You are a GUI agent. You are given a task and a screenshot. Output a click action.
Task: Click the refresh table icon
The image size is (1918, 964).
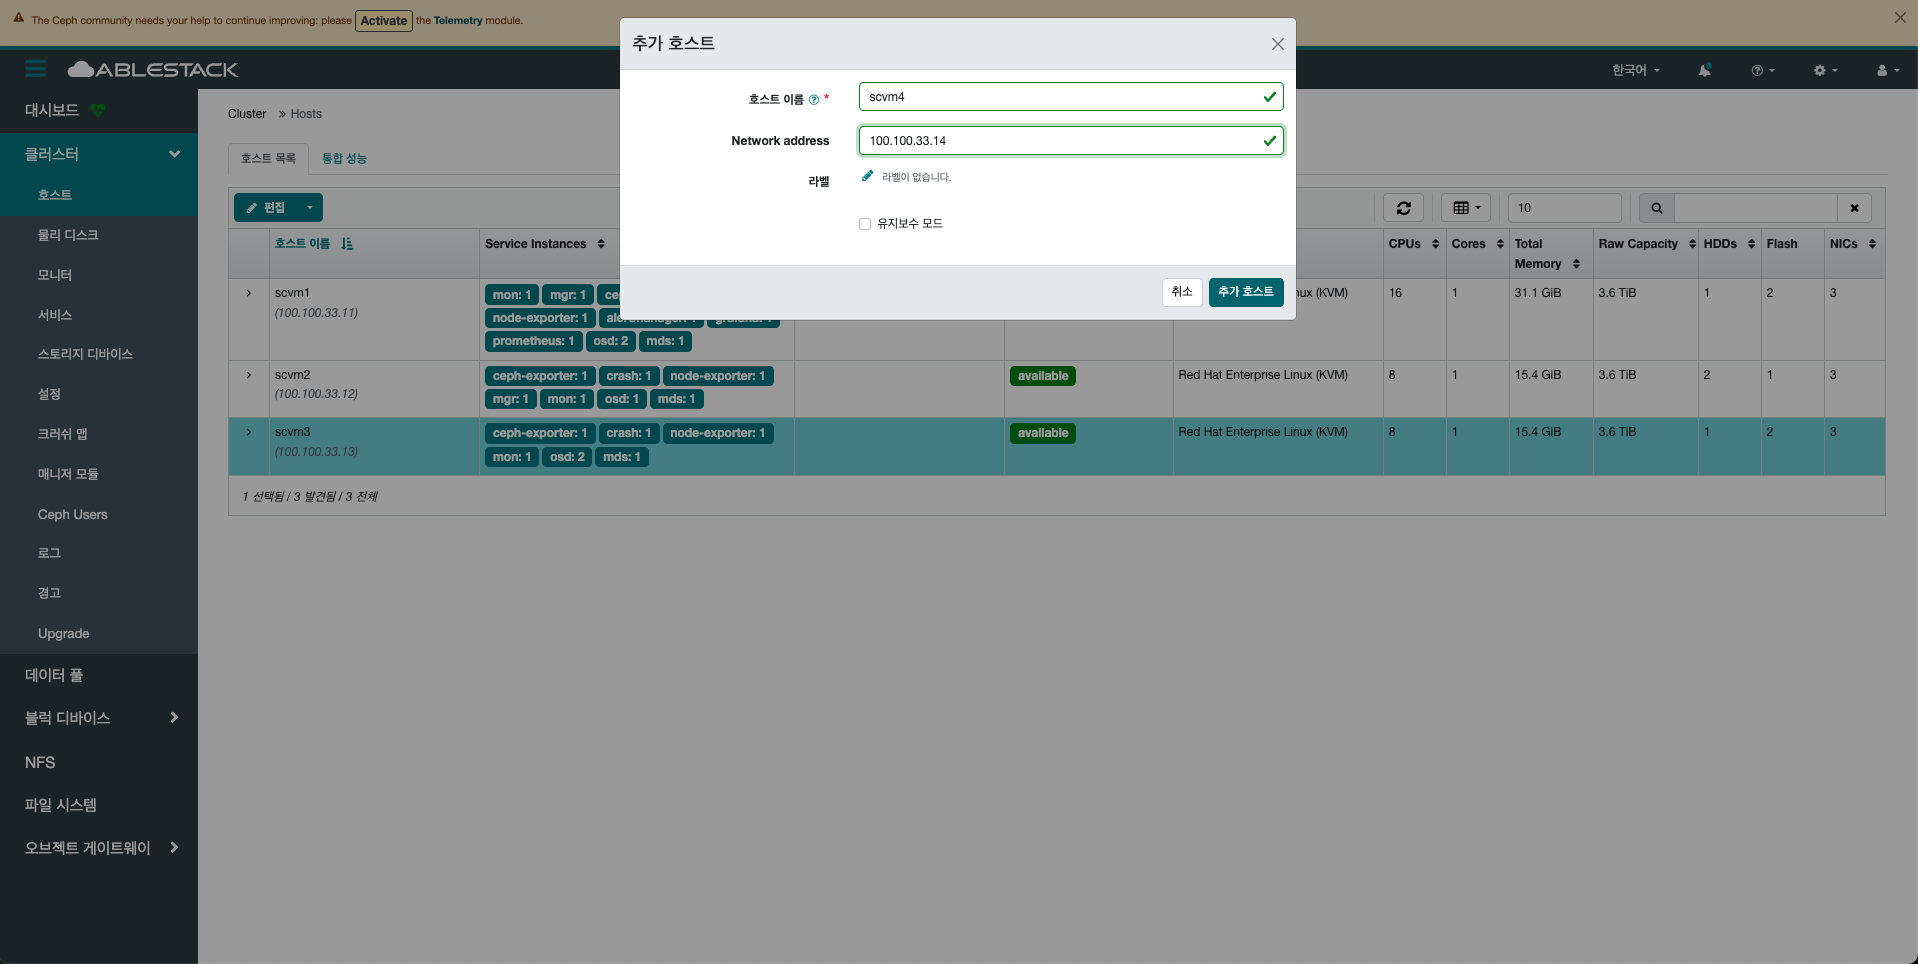pyautogui.click(x=1403, y=208)
